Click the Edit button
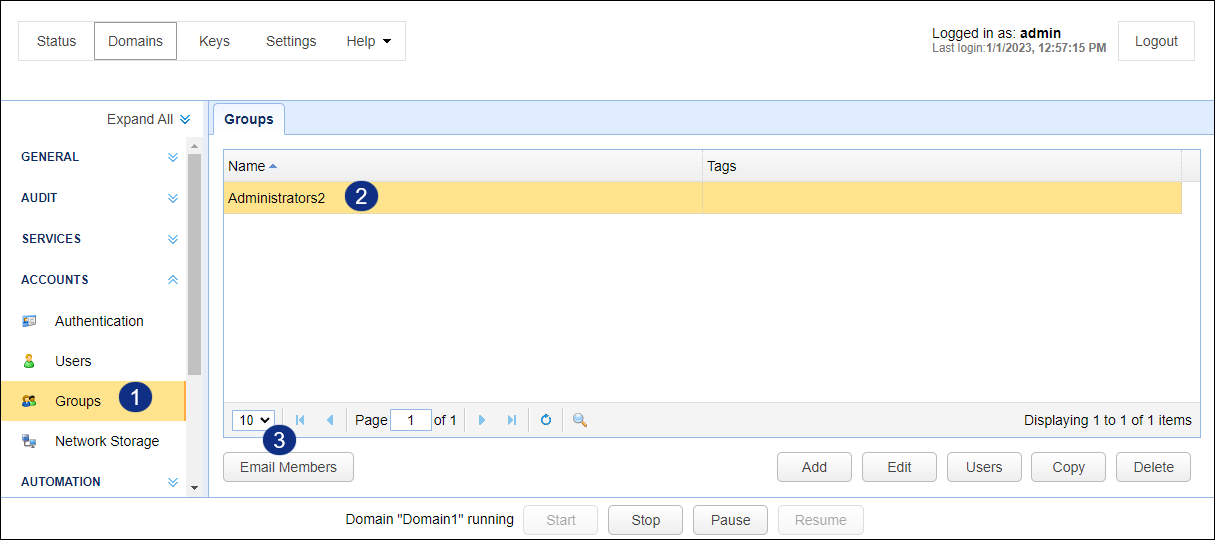The image size is (1215, 540). click(x=899, y=467)
